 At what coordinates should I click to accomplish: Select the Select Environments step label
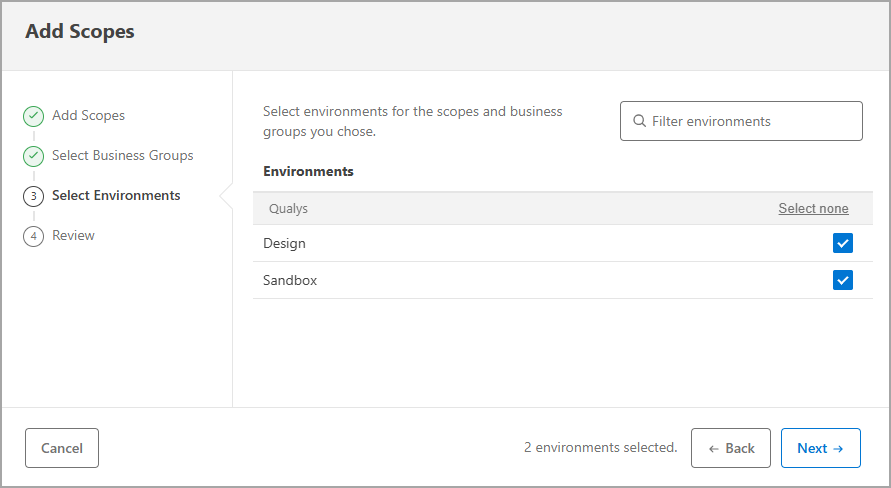(x=116, y=196)
